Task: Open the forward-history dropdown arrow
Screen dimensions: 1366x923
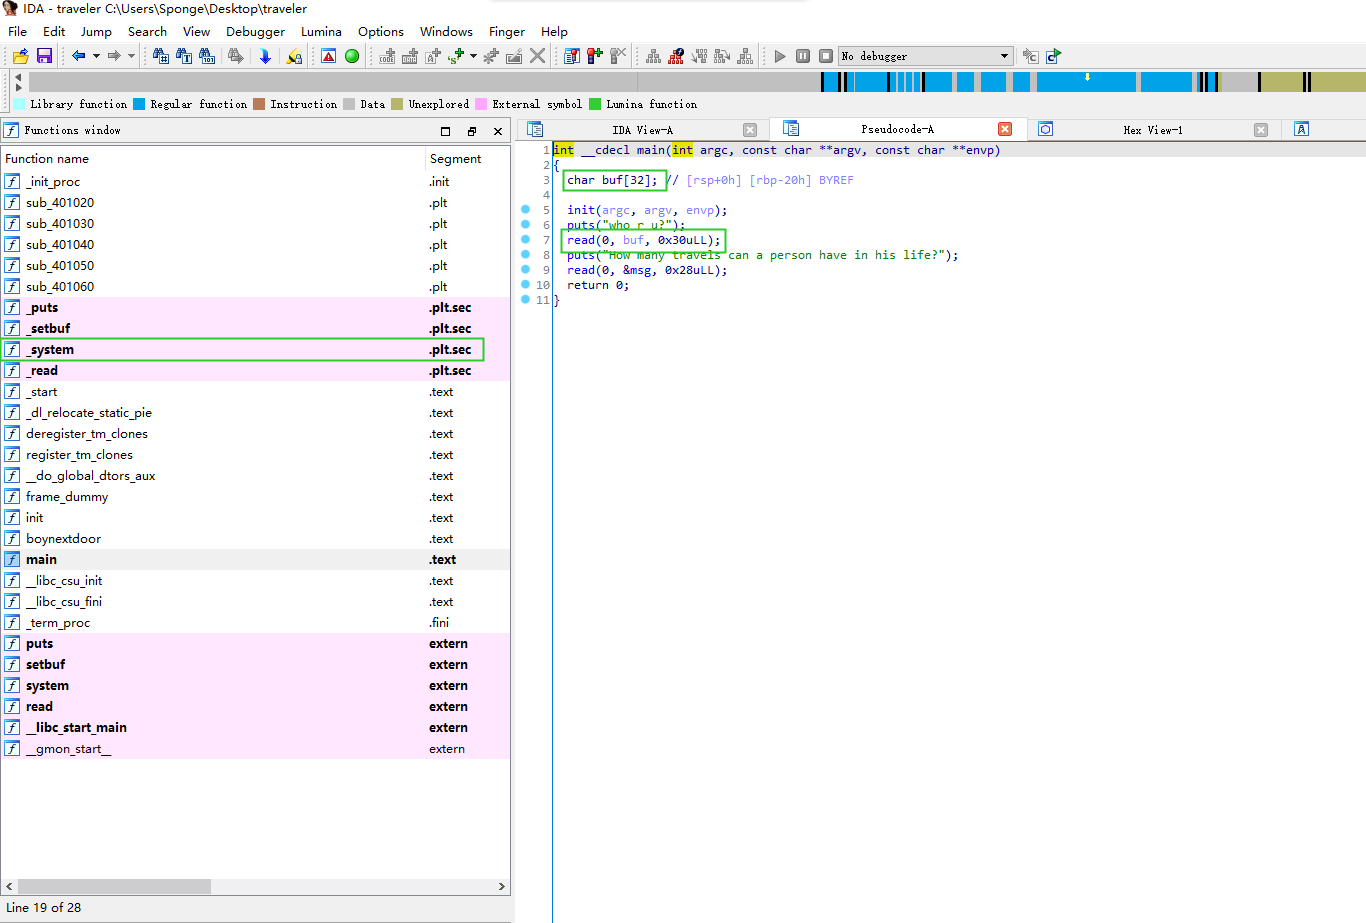Action: coord(131,56)
